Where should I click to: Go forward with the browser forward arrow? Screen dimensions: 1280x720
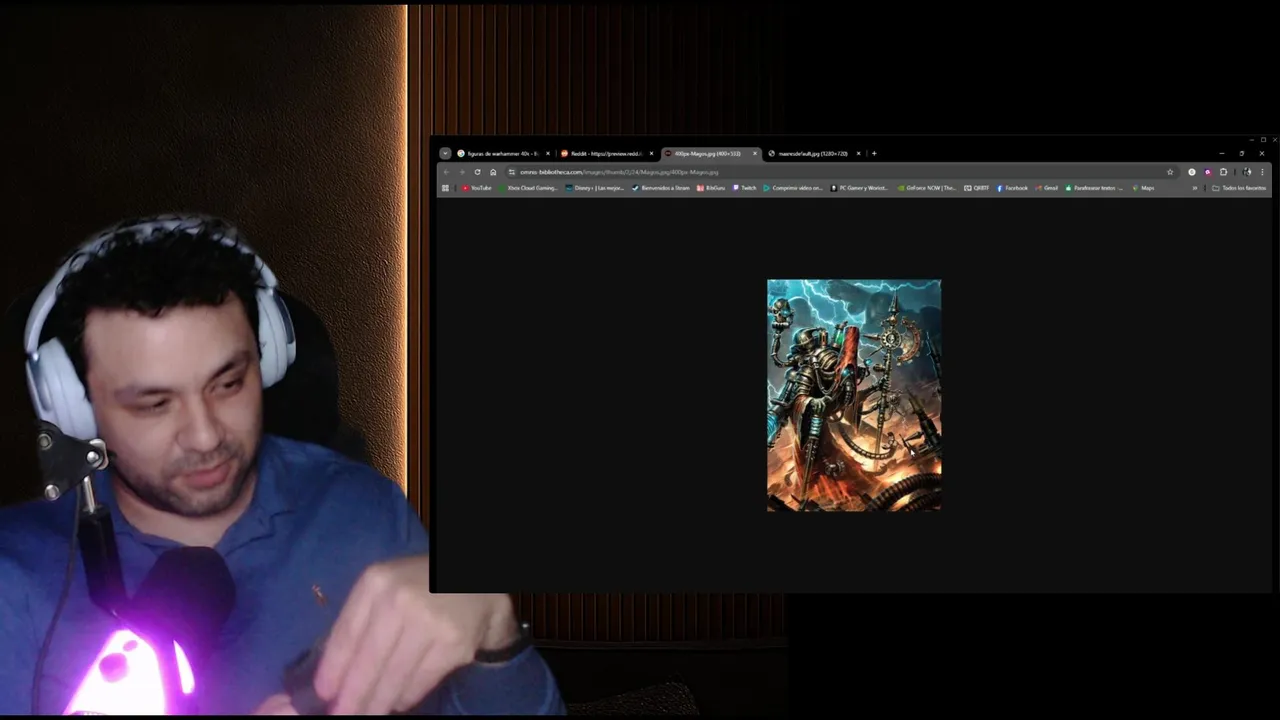(x=462, y=172)
